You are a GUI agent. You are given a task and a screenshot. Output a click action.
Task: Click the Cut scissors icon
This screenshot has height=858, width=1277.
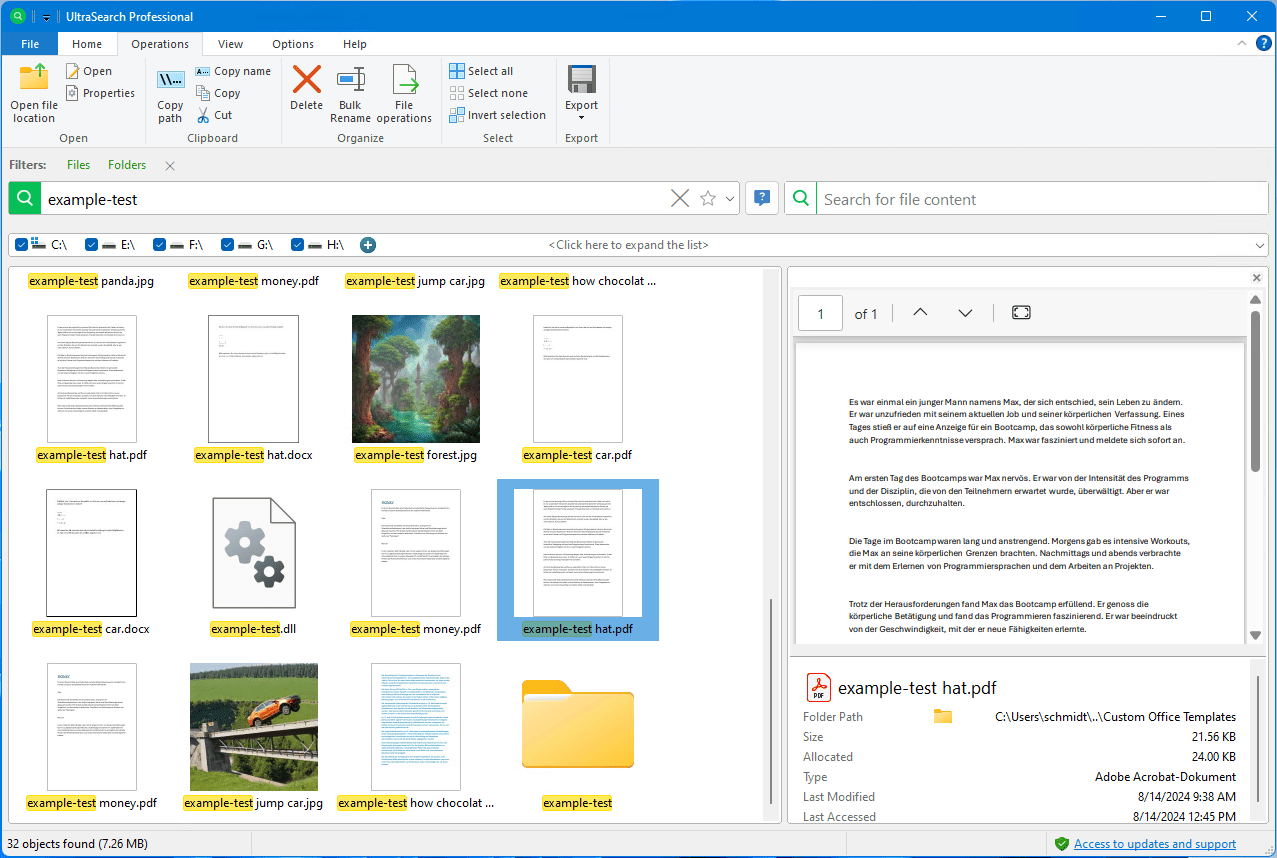[202, 115]
